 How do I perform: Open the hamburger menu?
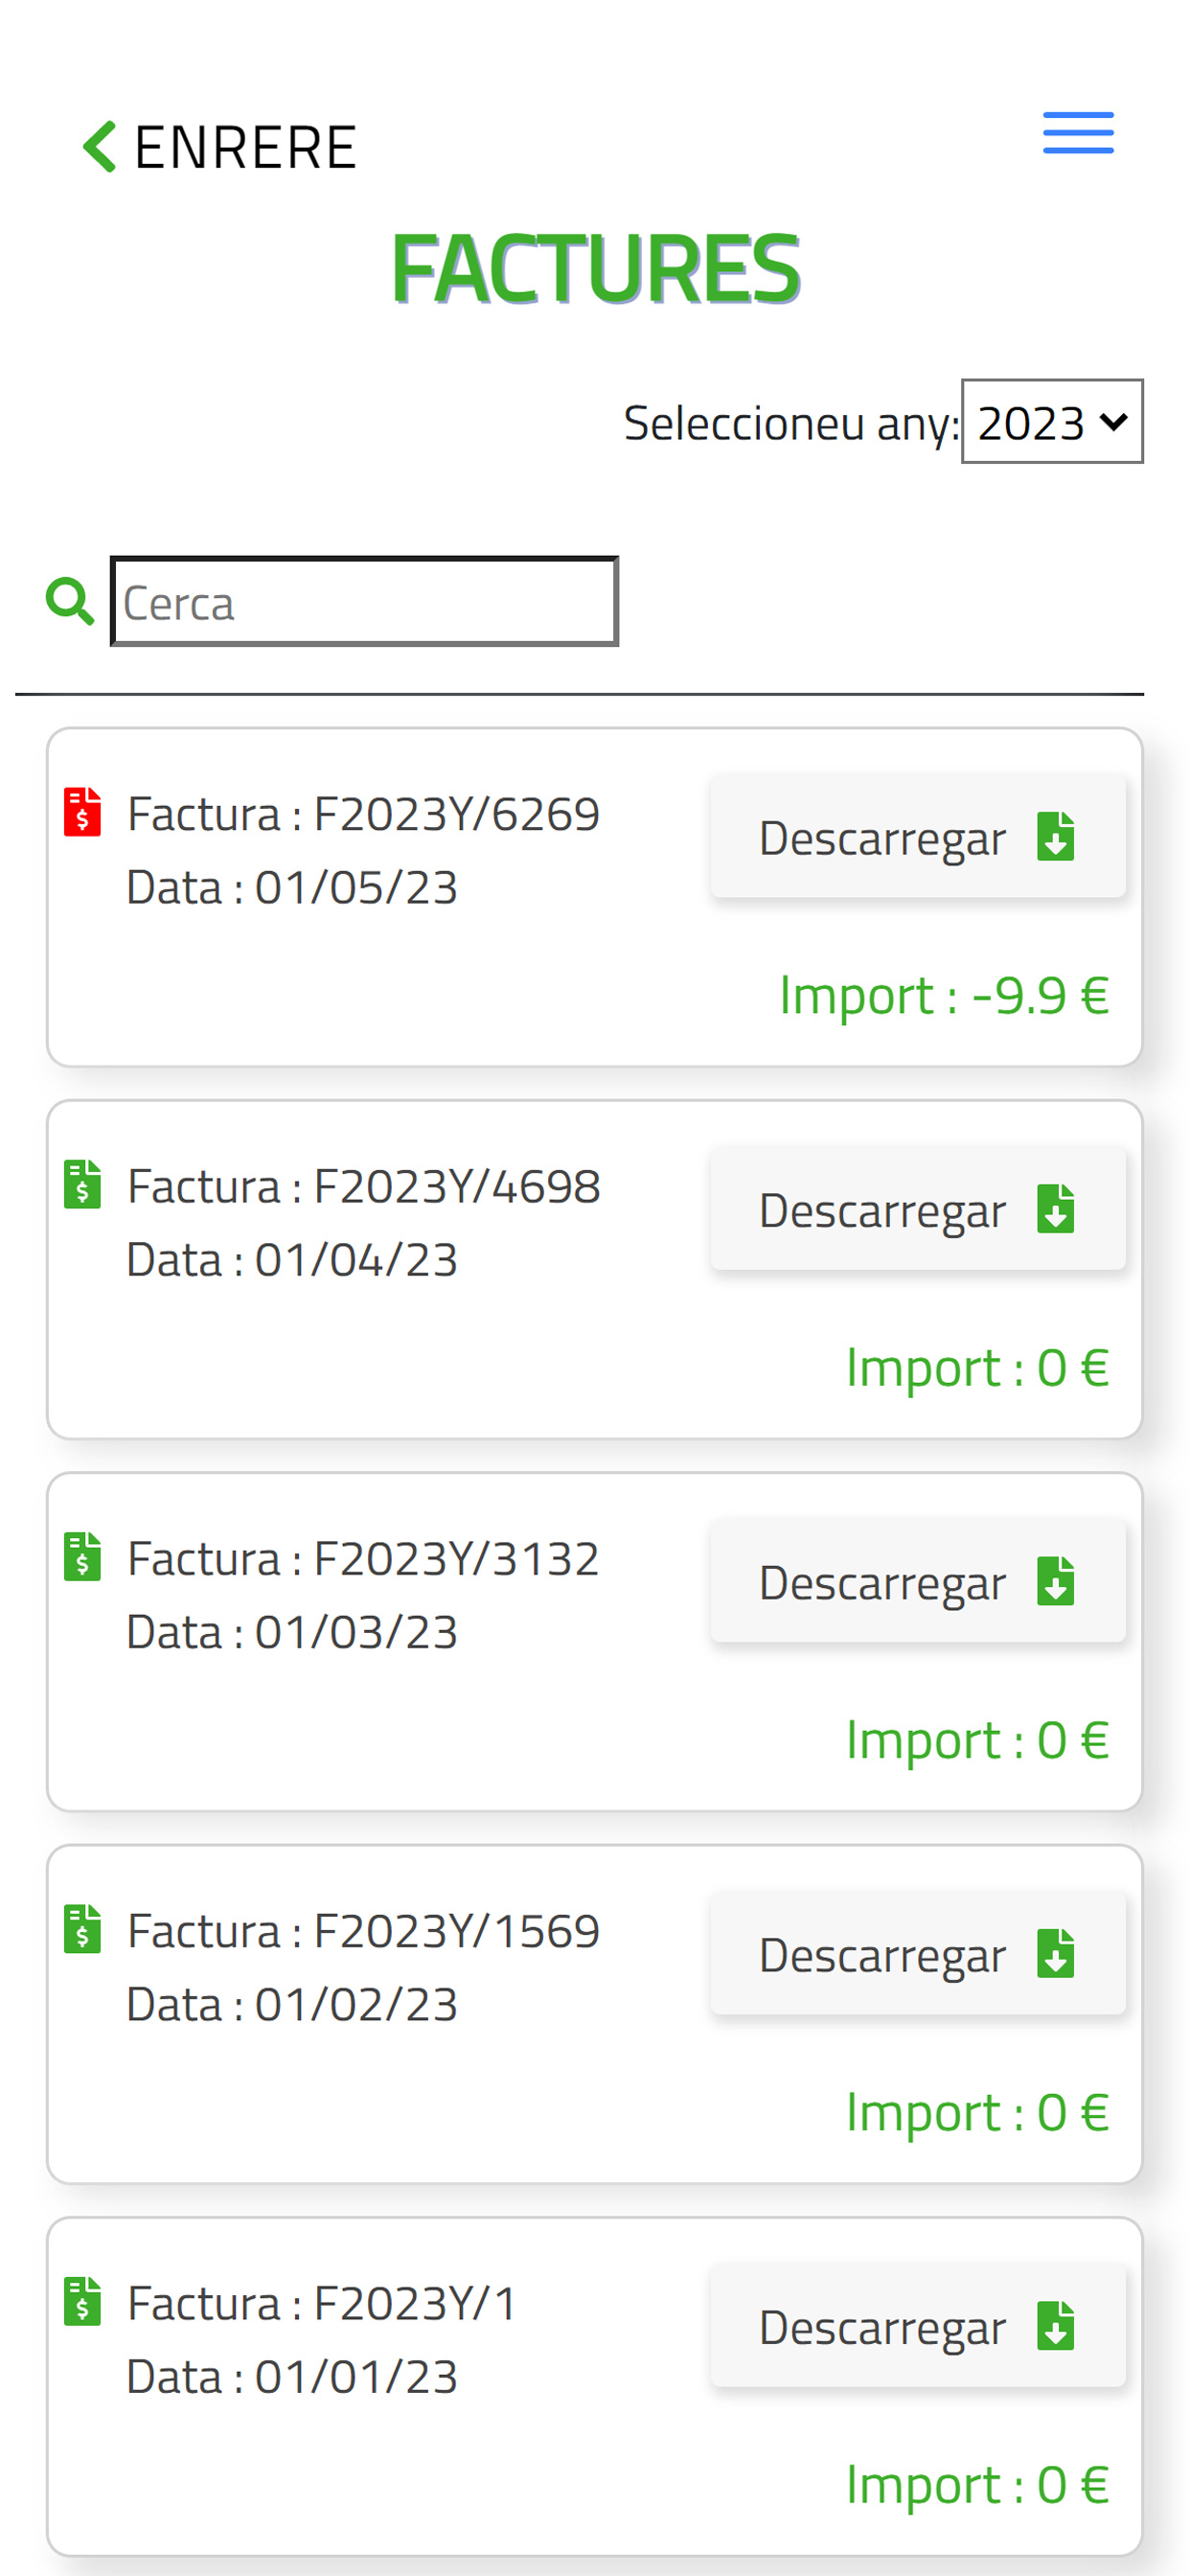pos(1078,133)
